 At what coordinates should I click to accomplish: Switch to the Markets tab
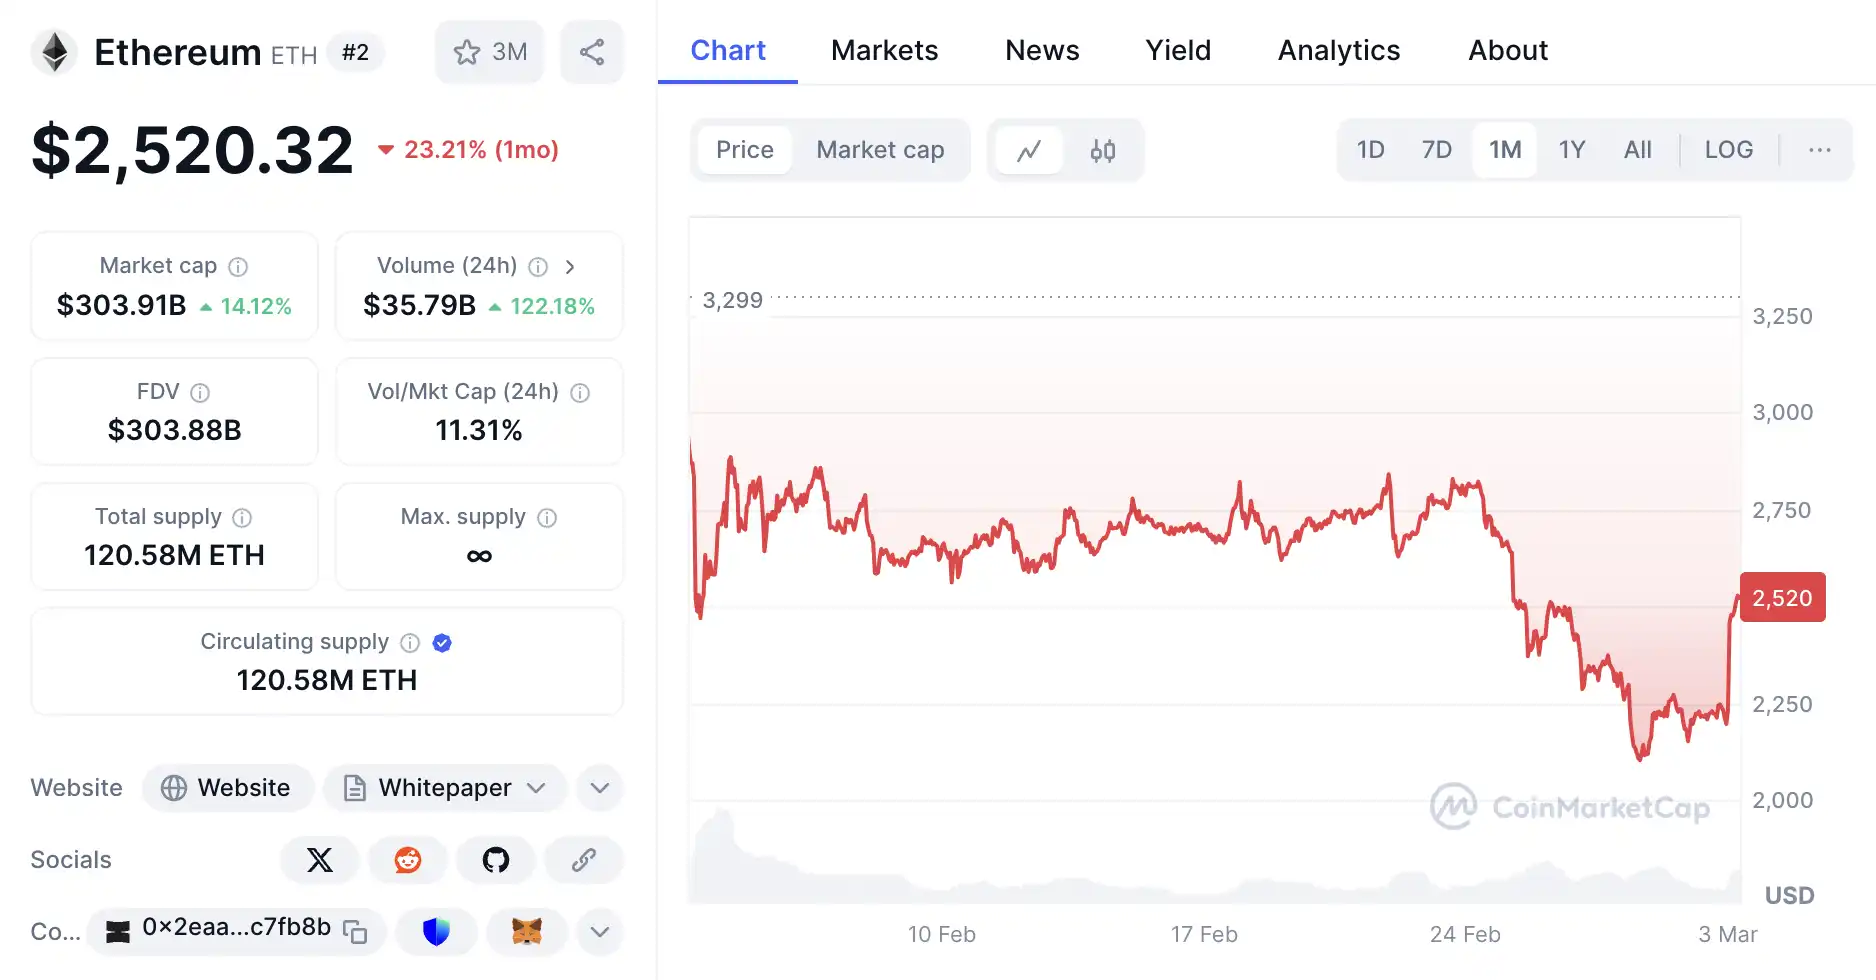[884, 50]
